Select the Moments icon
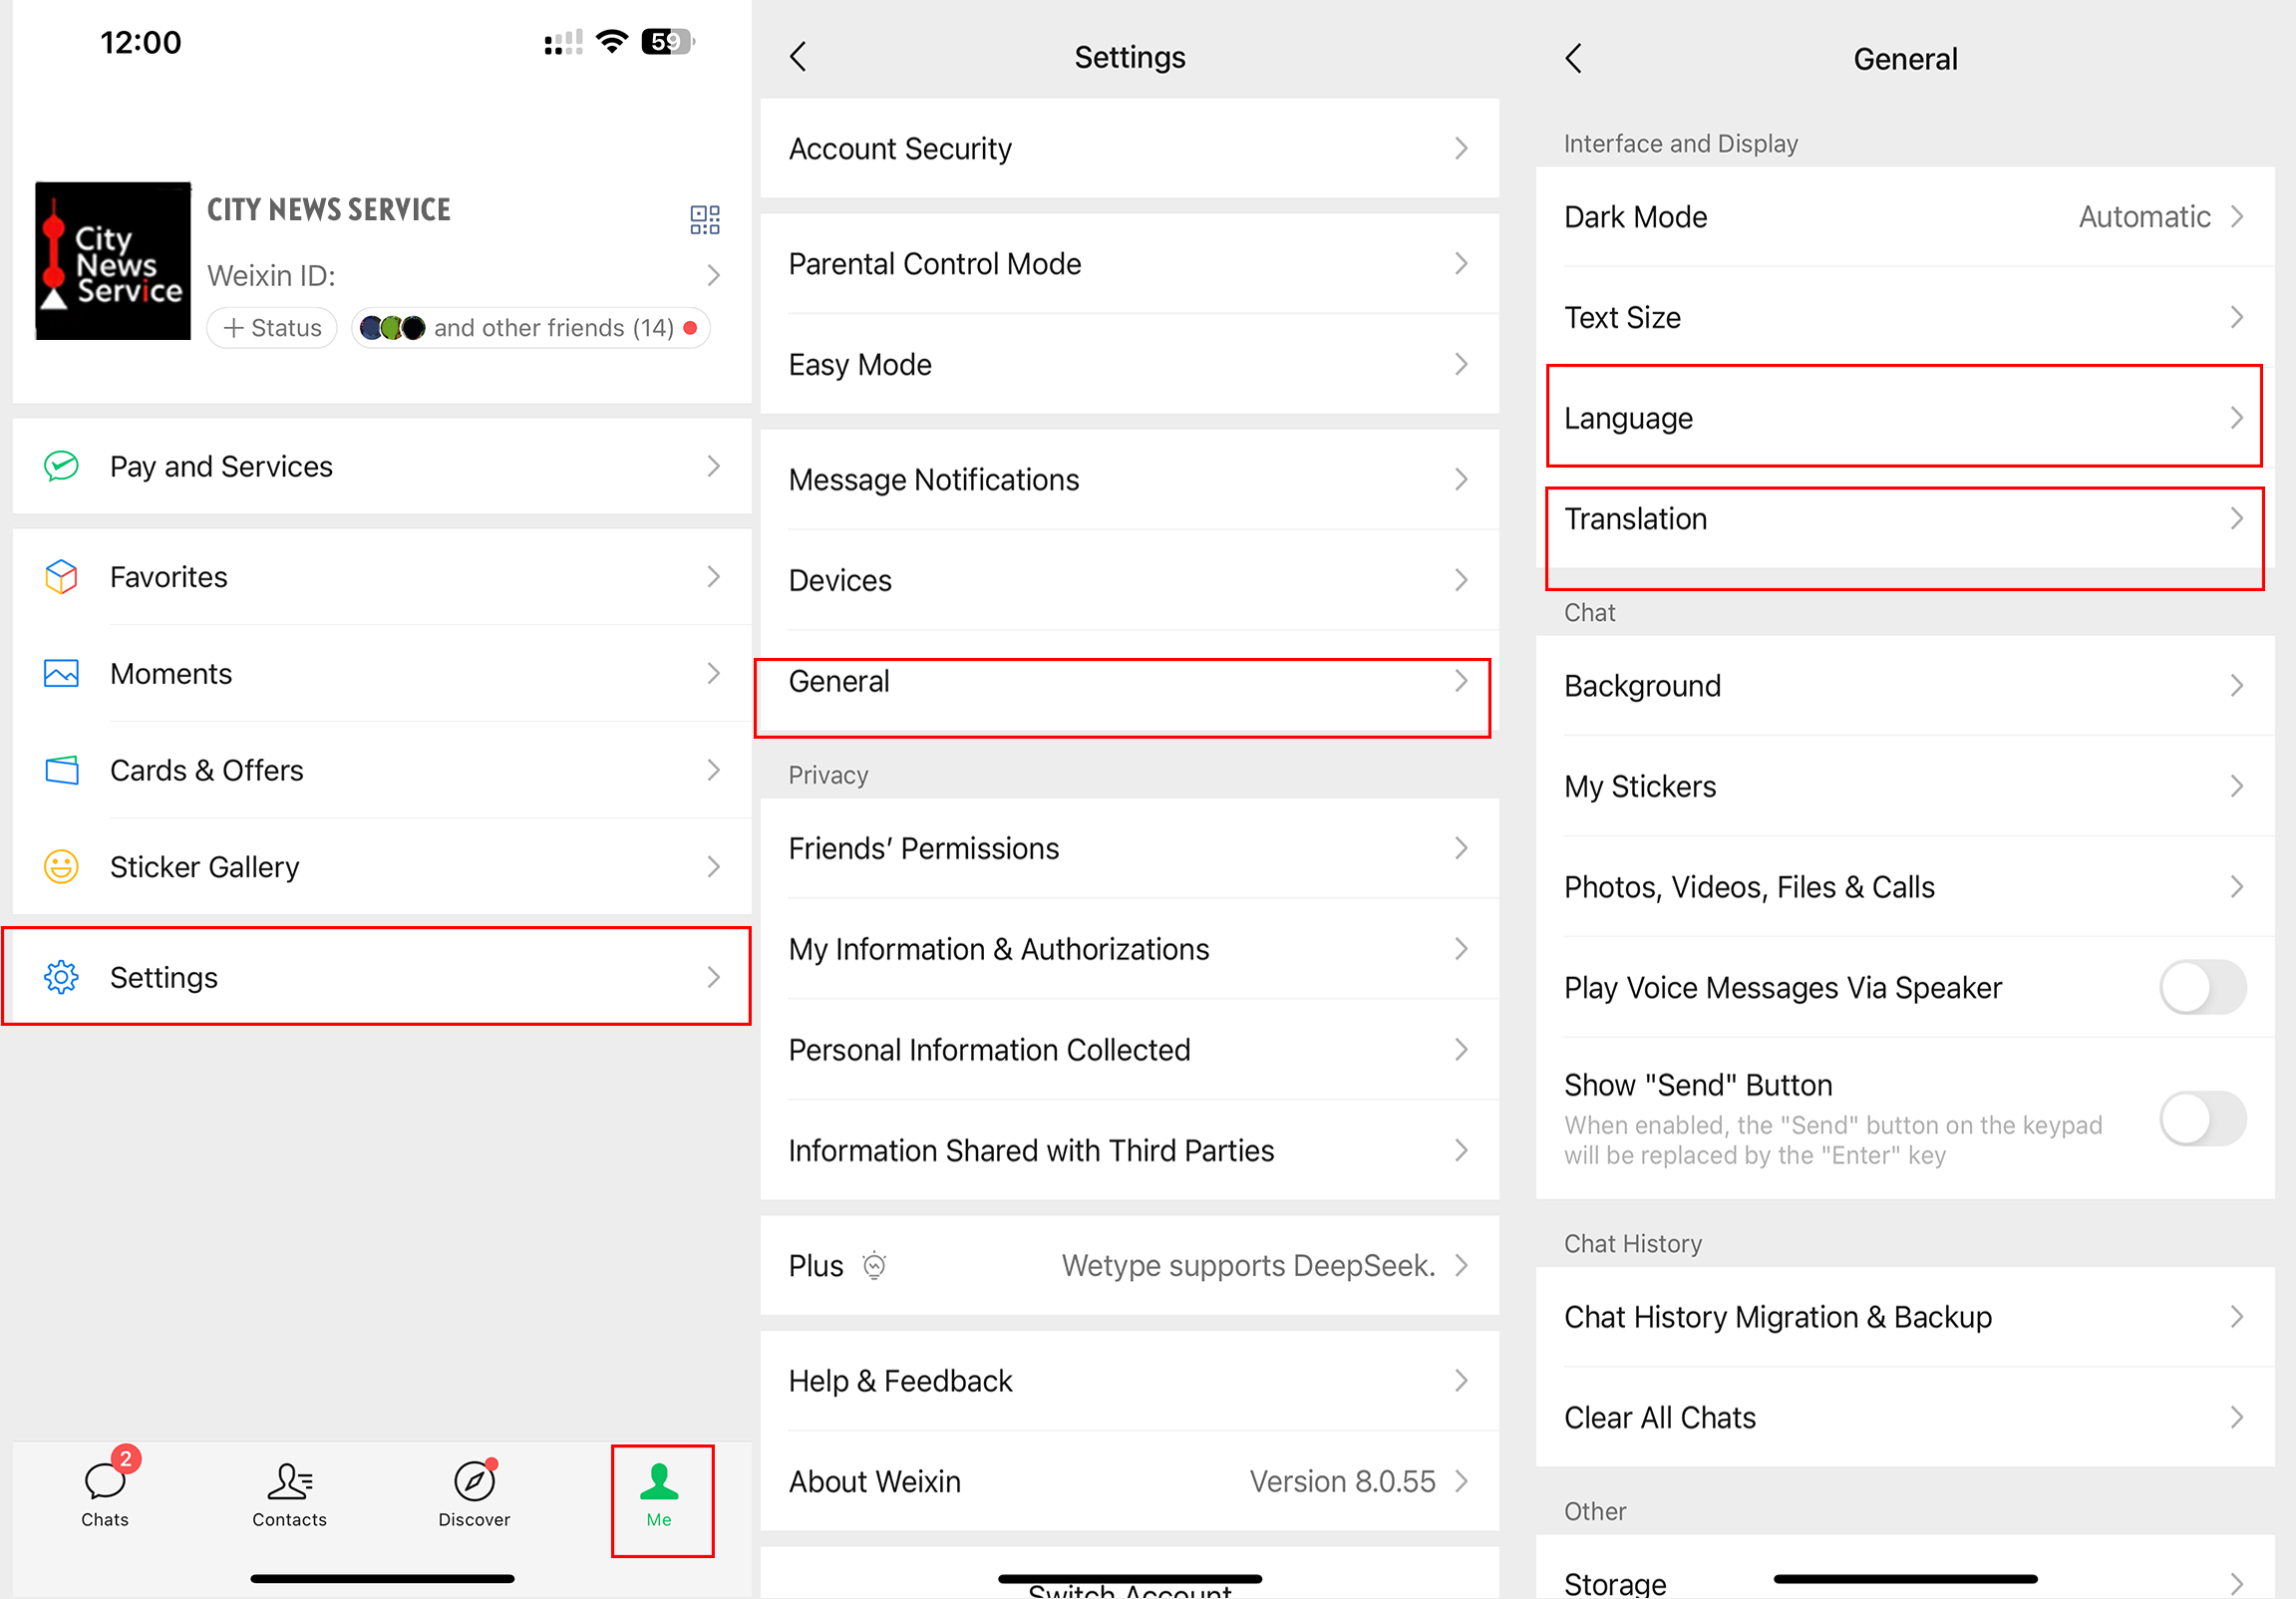Screen dimensions: 2296x1599 61,673
